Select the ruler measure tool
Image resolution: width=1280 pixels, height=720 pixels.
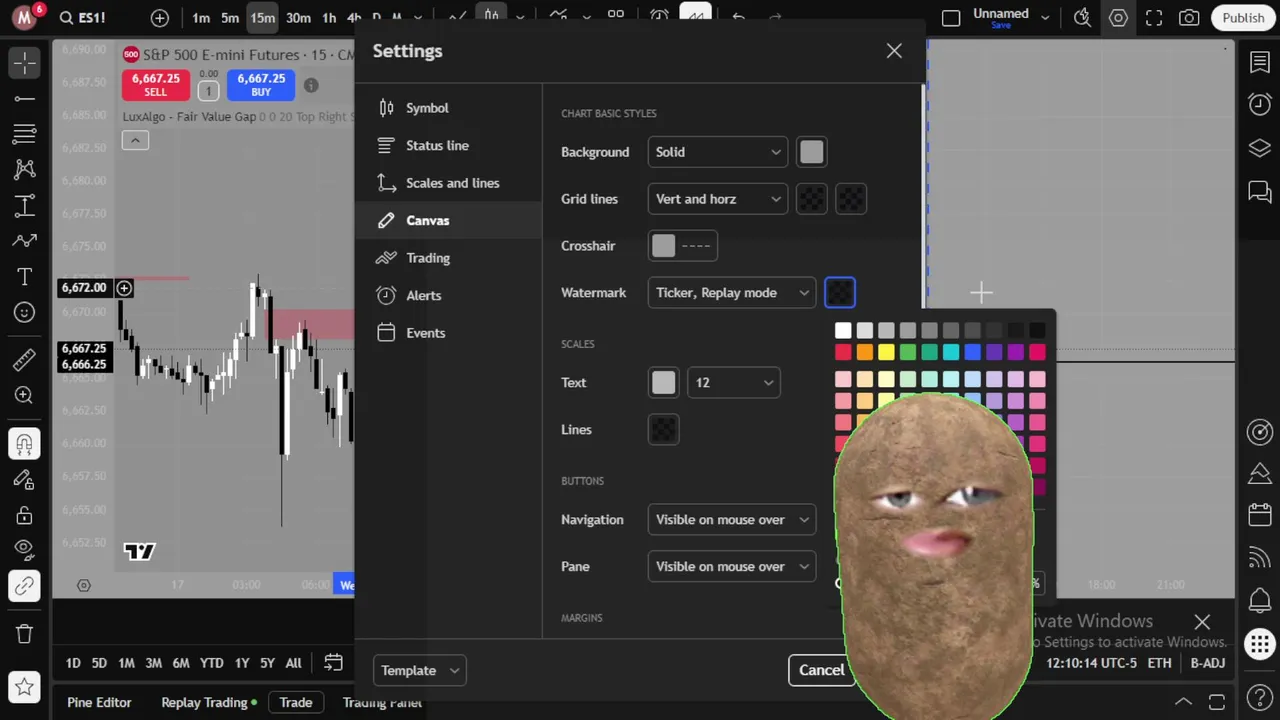(x=24, y=360)
